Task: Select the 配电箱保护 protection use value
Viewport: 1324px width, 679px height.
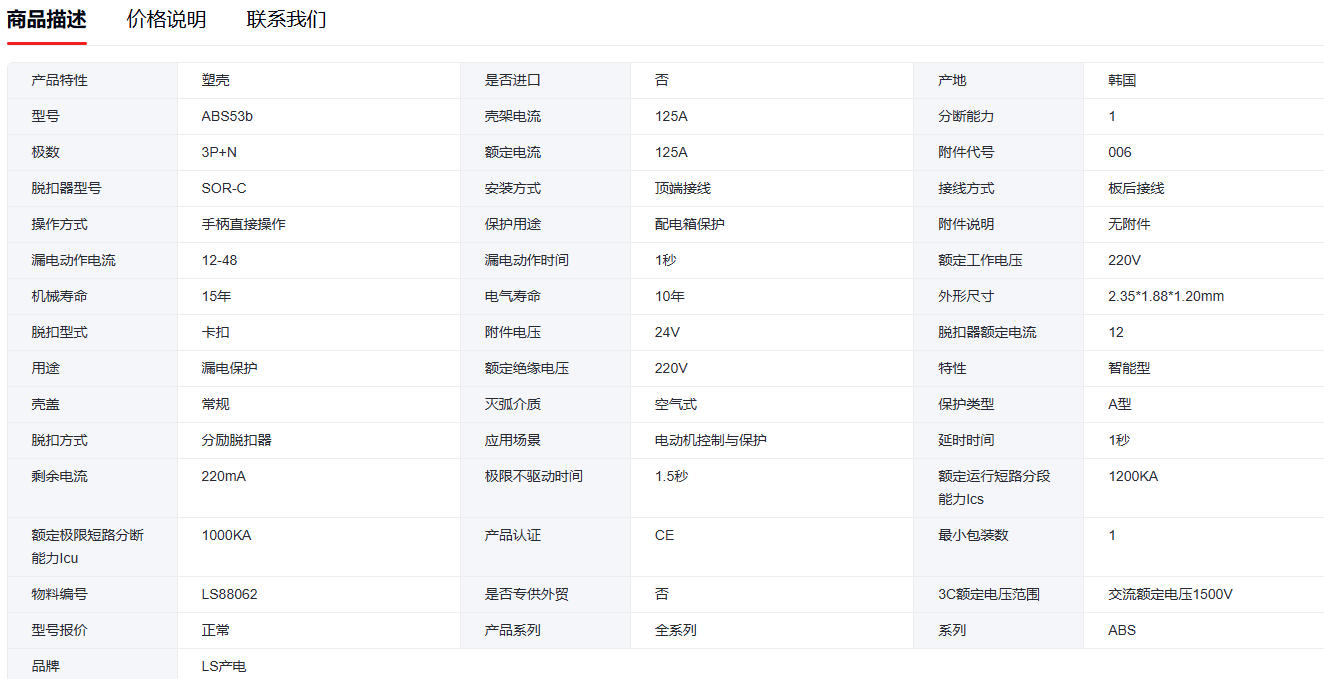Action: [x=690, y=224]
